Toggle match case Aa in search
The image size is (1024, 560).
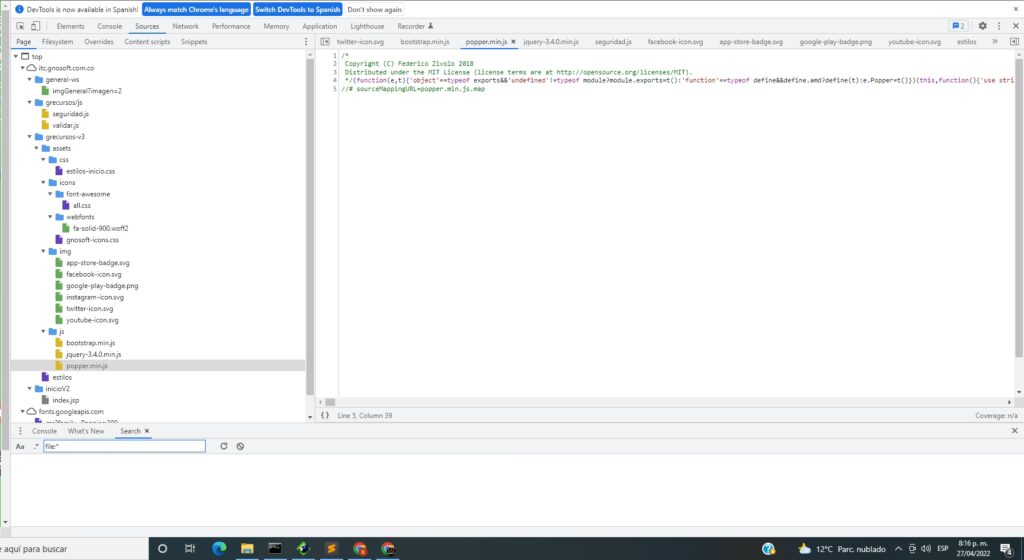pos(20,446)
